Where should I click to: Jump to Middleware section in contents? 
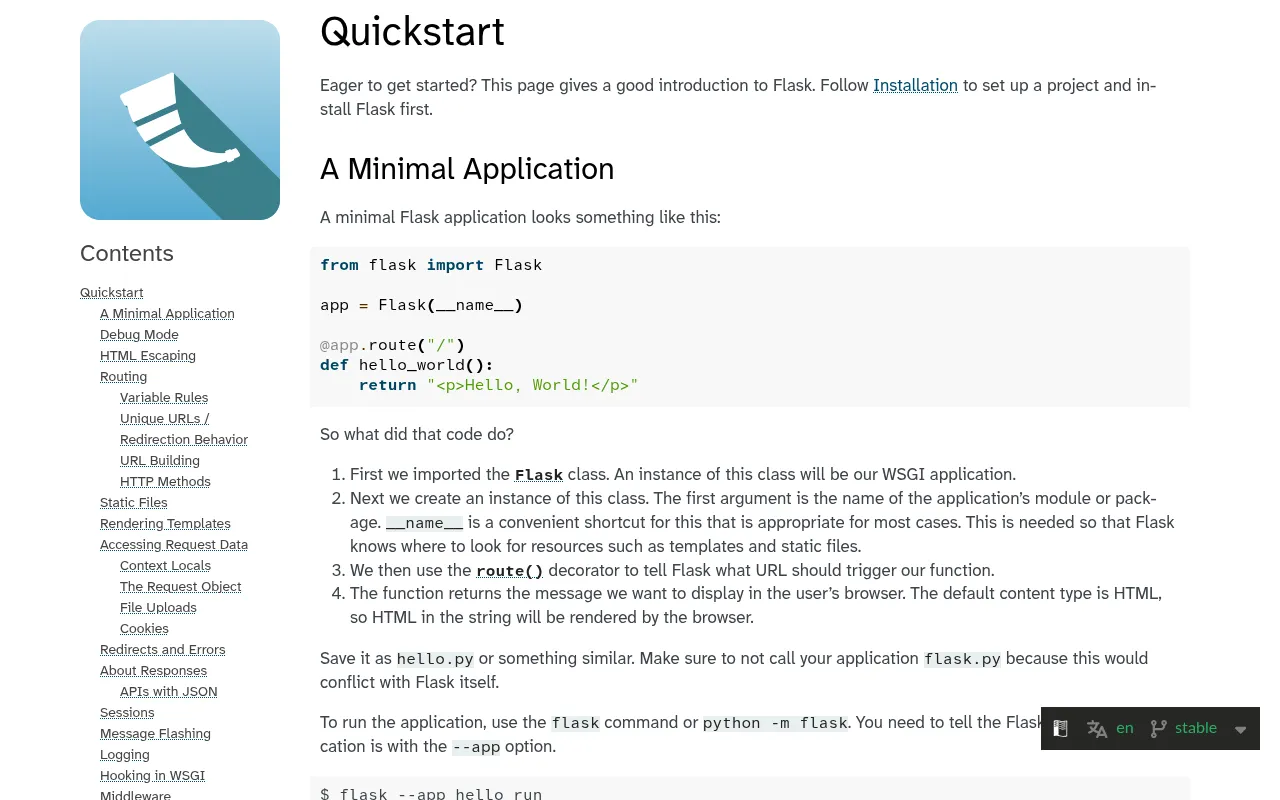[x=135, y=795]
